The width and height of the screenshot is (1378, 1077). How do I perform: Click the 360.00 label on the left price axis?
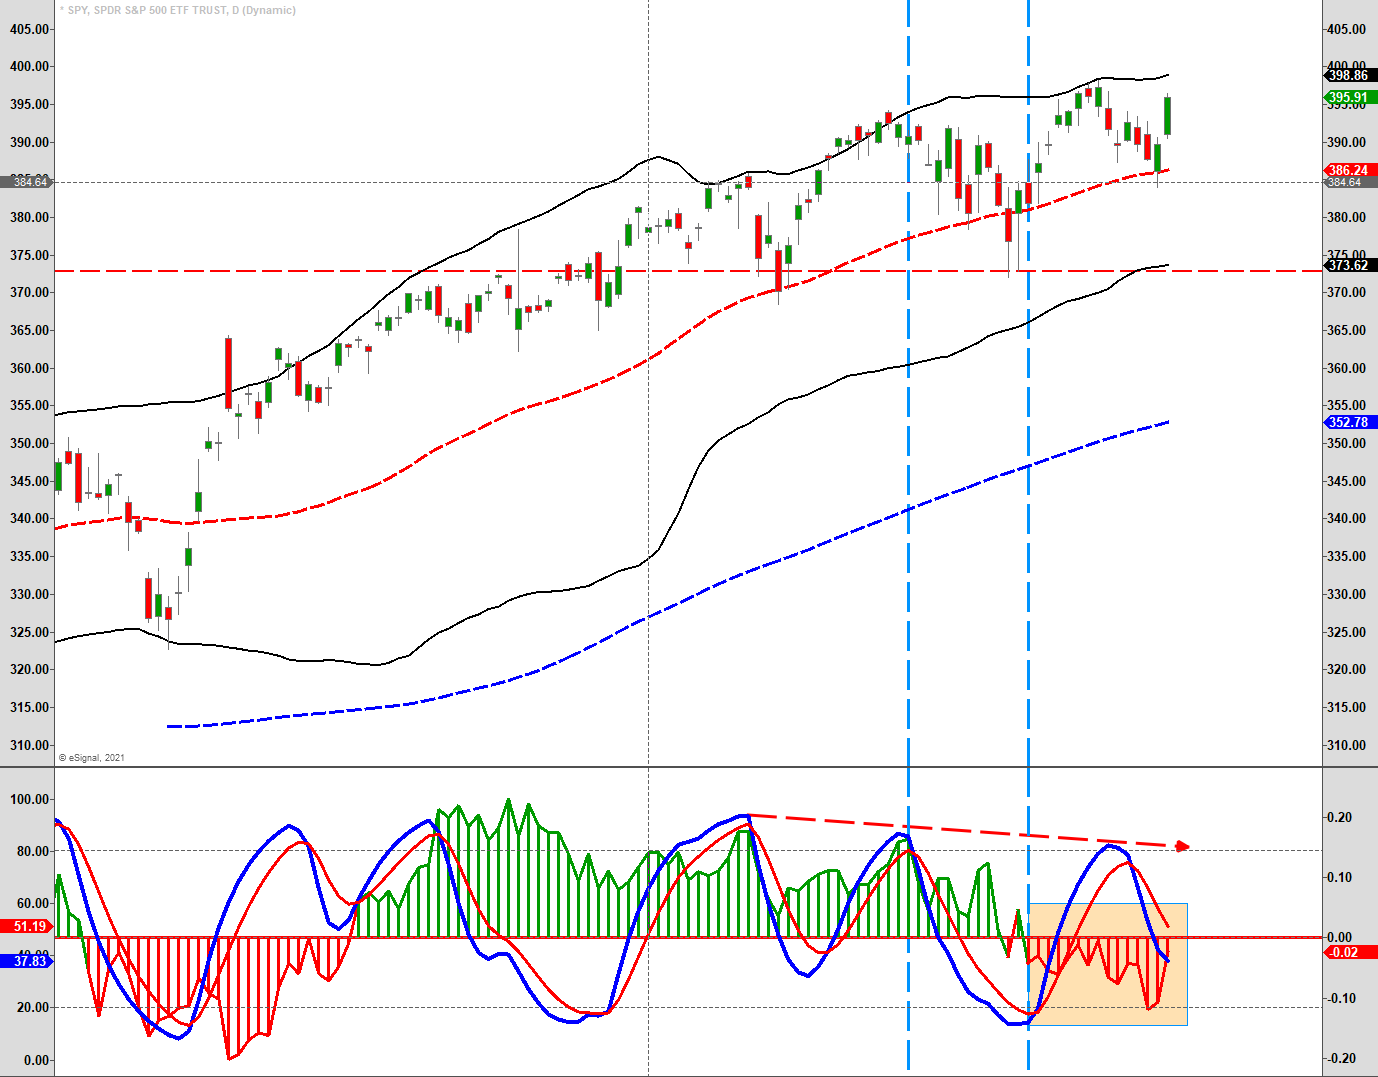coord(29,368)
